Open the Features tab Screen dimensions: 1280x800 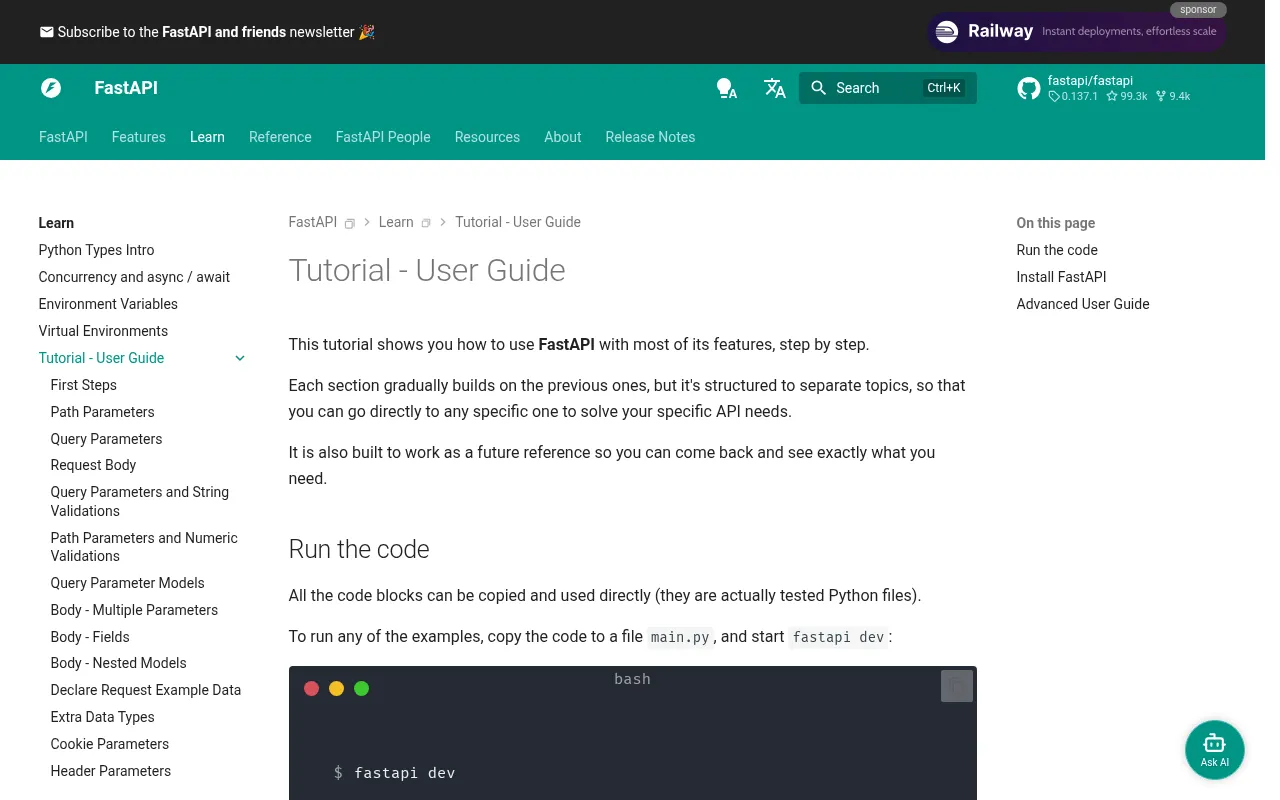pos(139,137)
